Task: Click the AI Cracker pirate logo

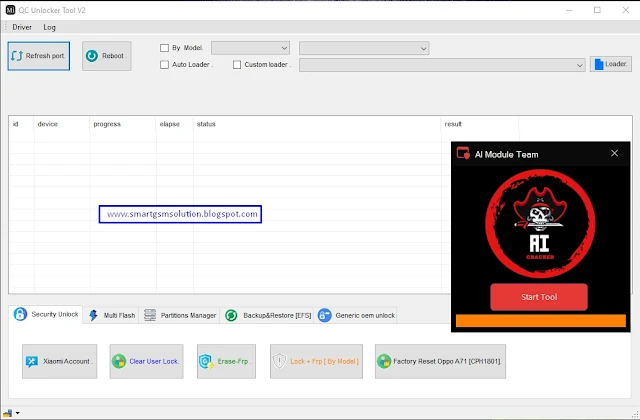Action: [540, 224]
